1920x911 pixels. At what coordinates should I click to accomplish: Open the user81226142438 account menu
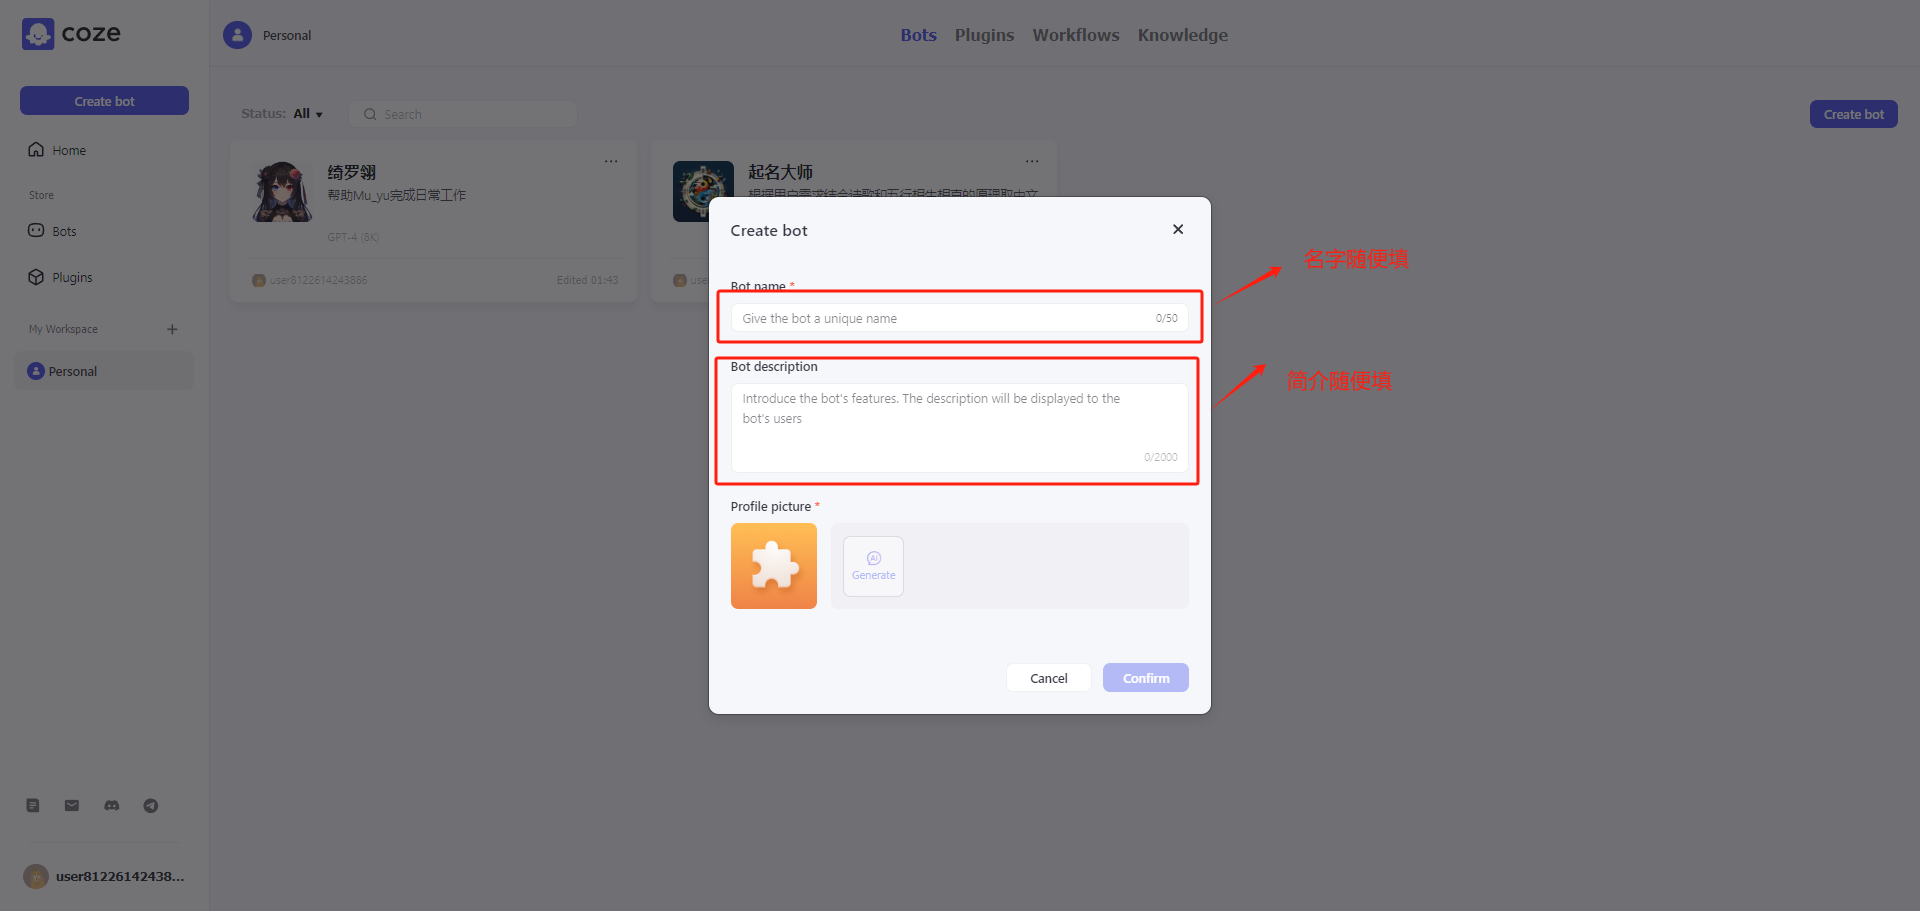click(x=104, y=876)
